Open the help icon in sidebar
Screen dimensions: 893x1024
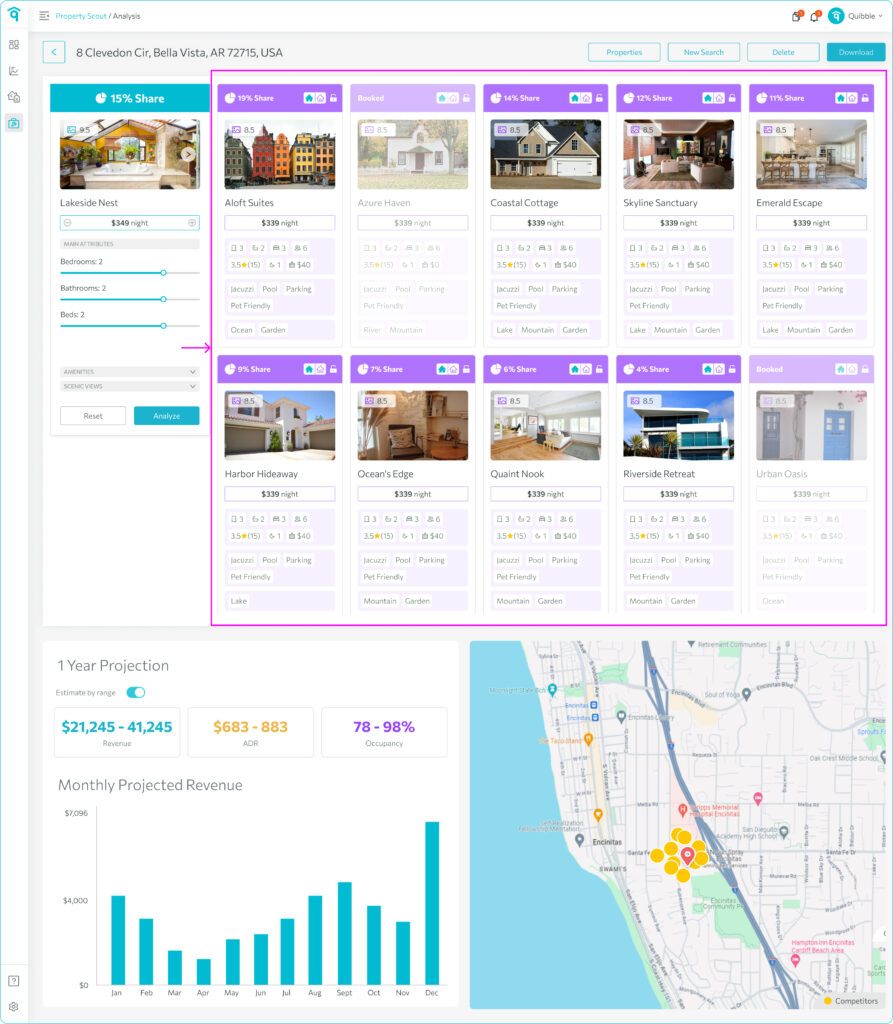[14, 981]
